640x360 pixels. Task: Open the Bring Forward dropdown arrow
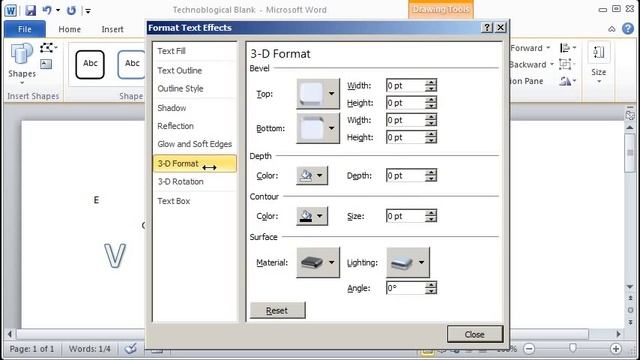tap(548, 48)
